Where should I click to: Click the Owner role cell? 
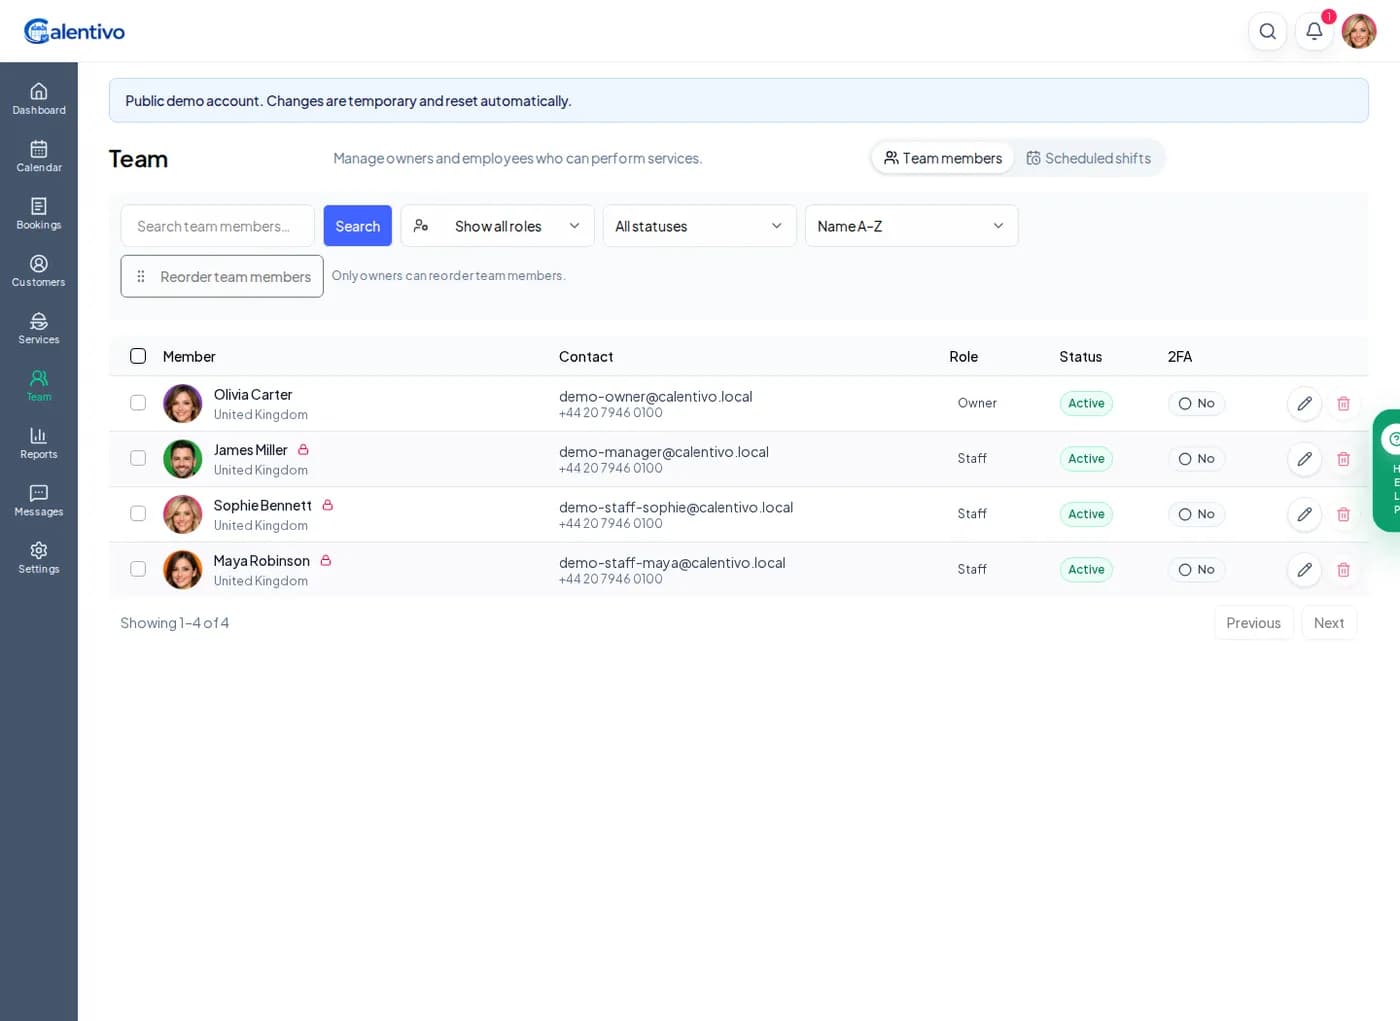977,403
